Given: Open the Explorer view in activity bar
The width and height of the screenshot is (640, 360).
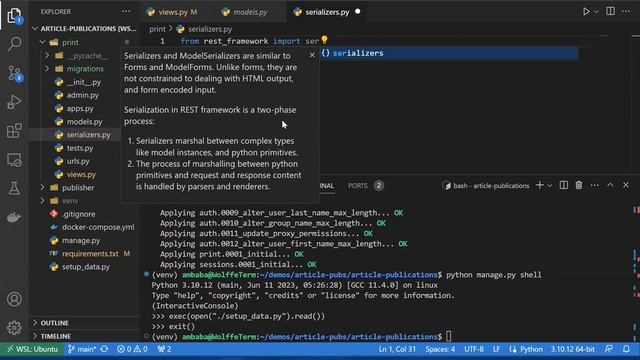Looking at the screenshot, I should pos(14,16).
